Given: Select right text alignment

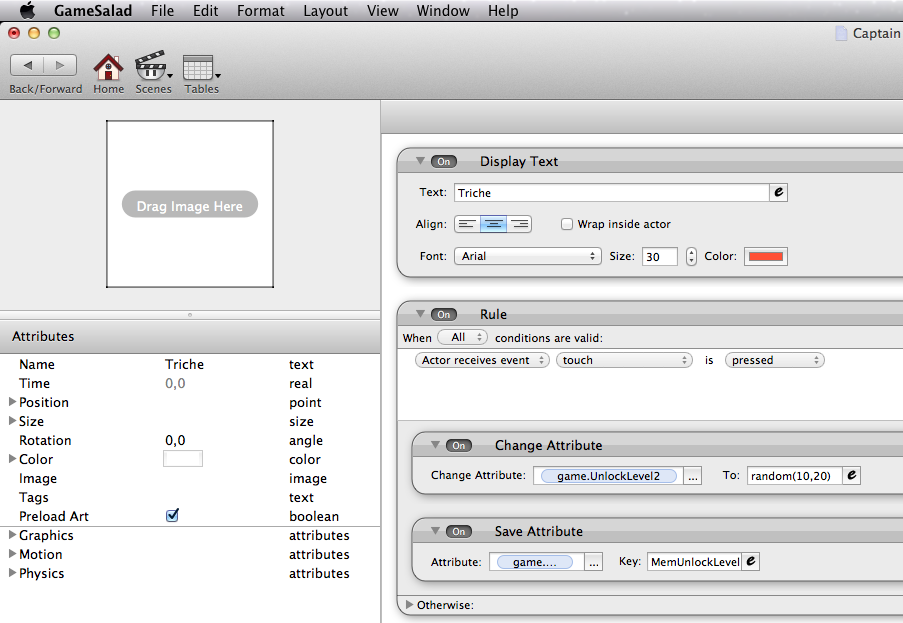Looking at the screenshot, I should [519, 224].
